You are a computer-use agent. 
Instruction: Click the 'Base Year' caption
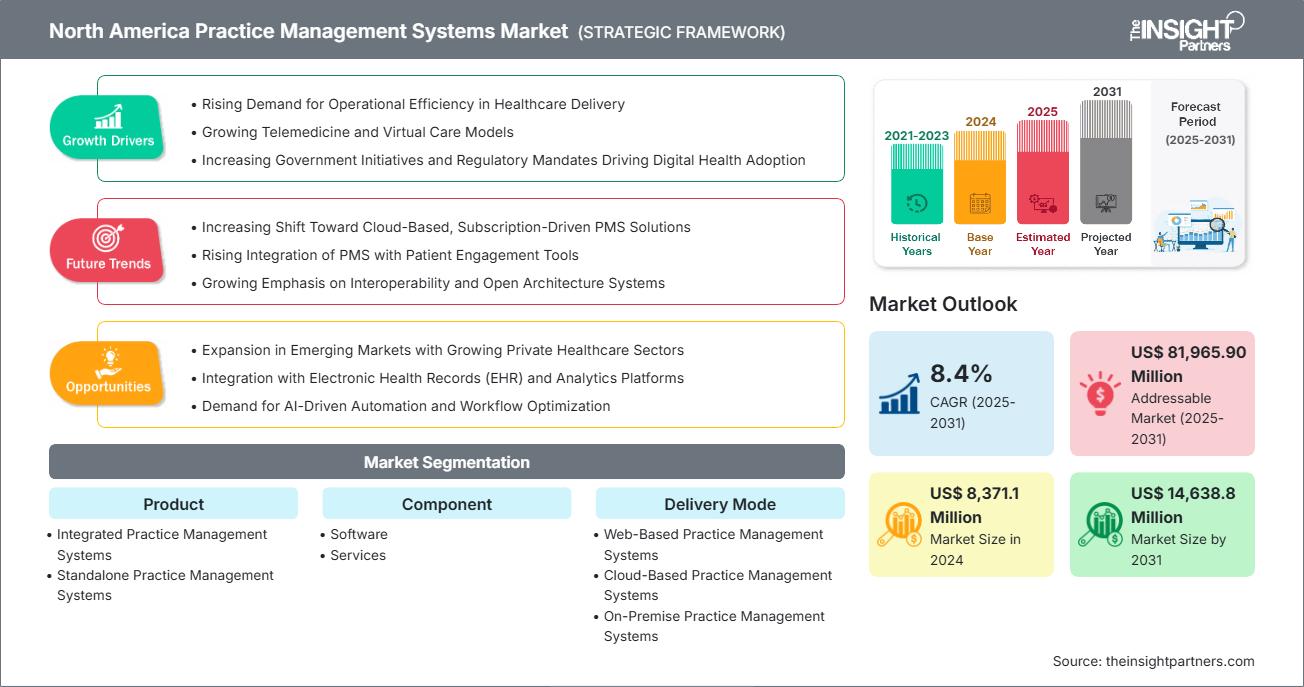point(980,244)
